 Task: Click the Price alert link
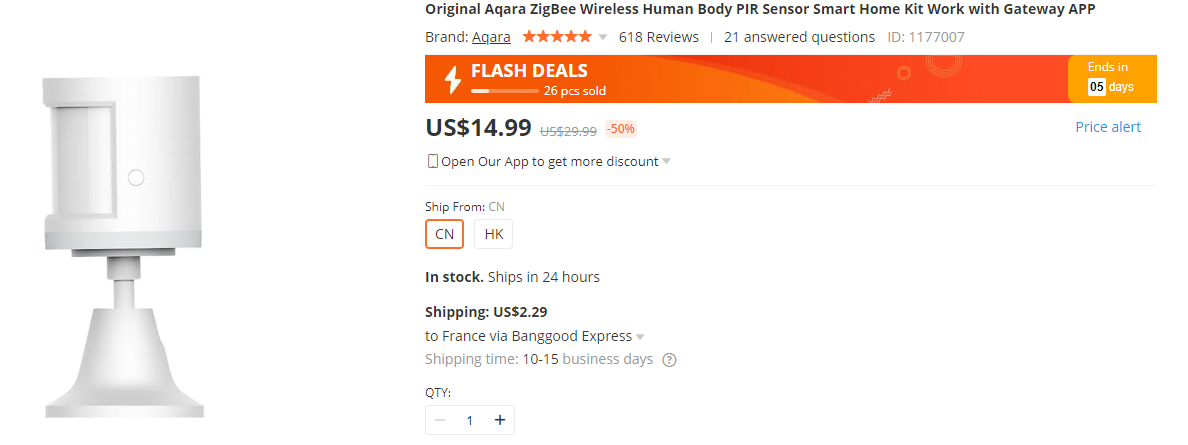[1107, 127]
